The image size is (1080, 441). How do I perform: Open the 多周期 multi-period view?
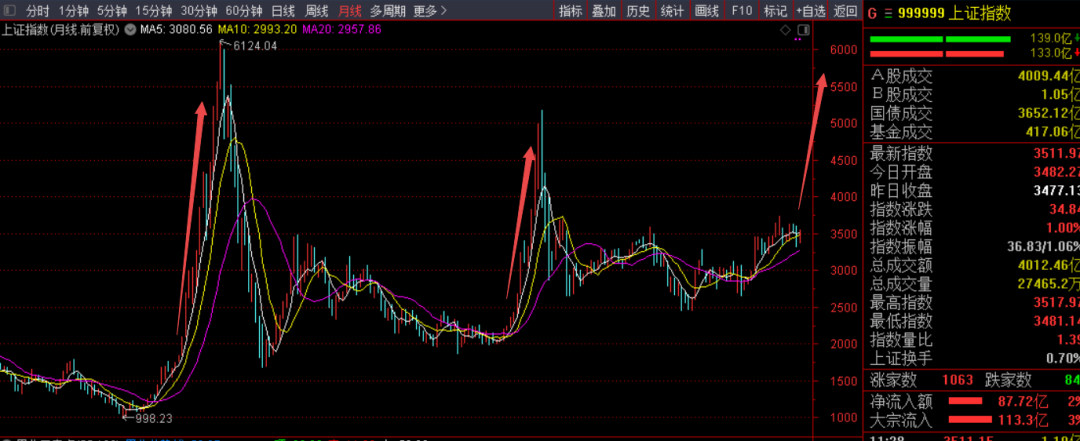coord(388,11)
